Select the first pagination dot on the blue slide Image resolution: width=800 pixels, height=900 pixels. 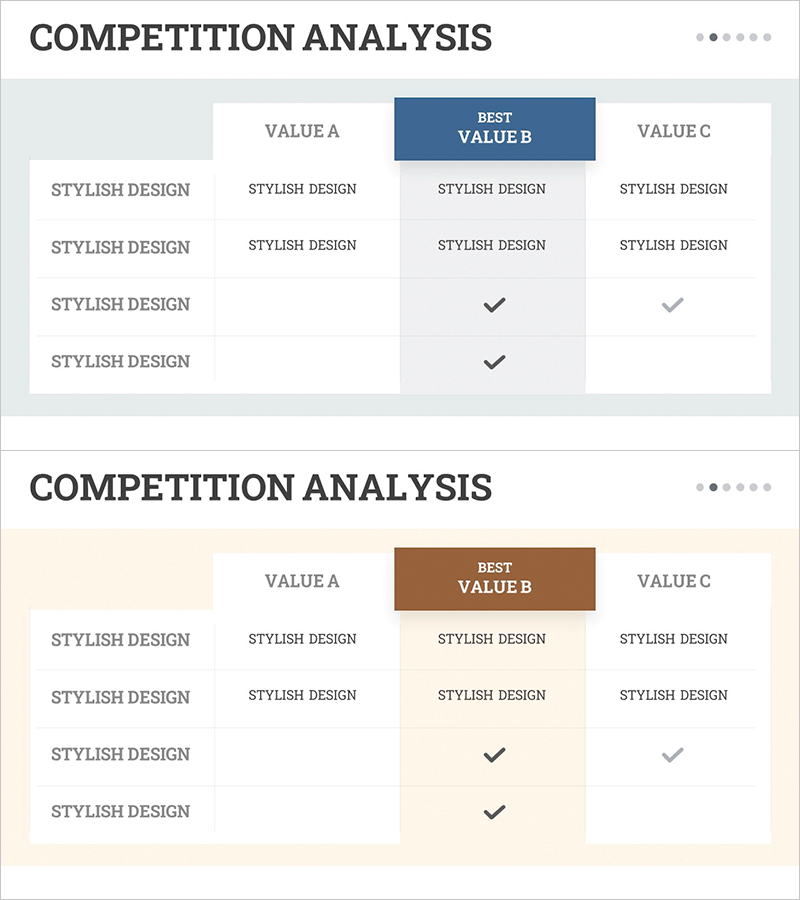(x=700, y=38)
